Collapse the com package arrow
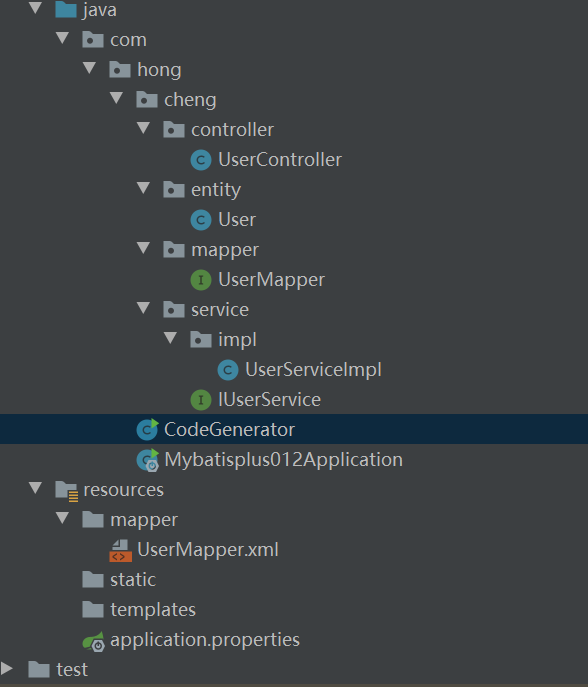The image size is (588, 687). 63,38
